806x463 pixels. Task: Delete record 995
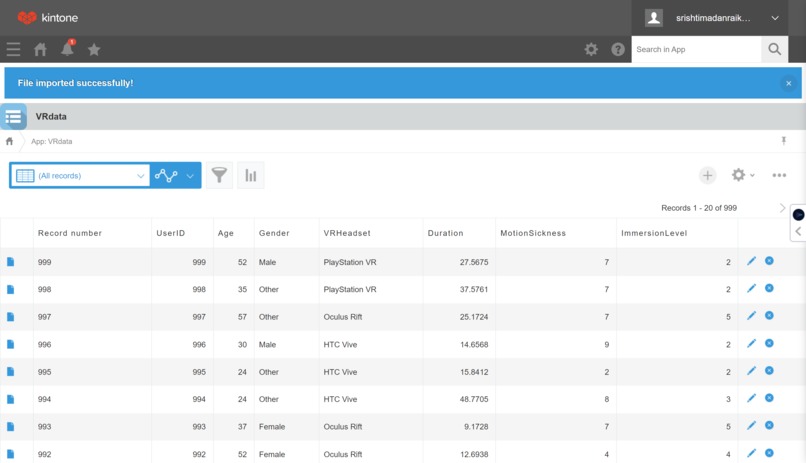pos(769,371)
